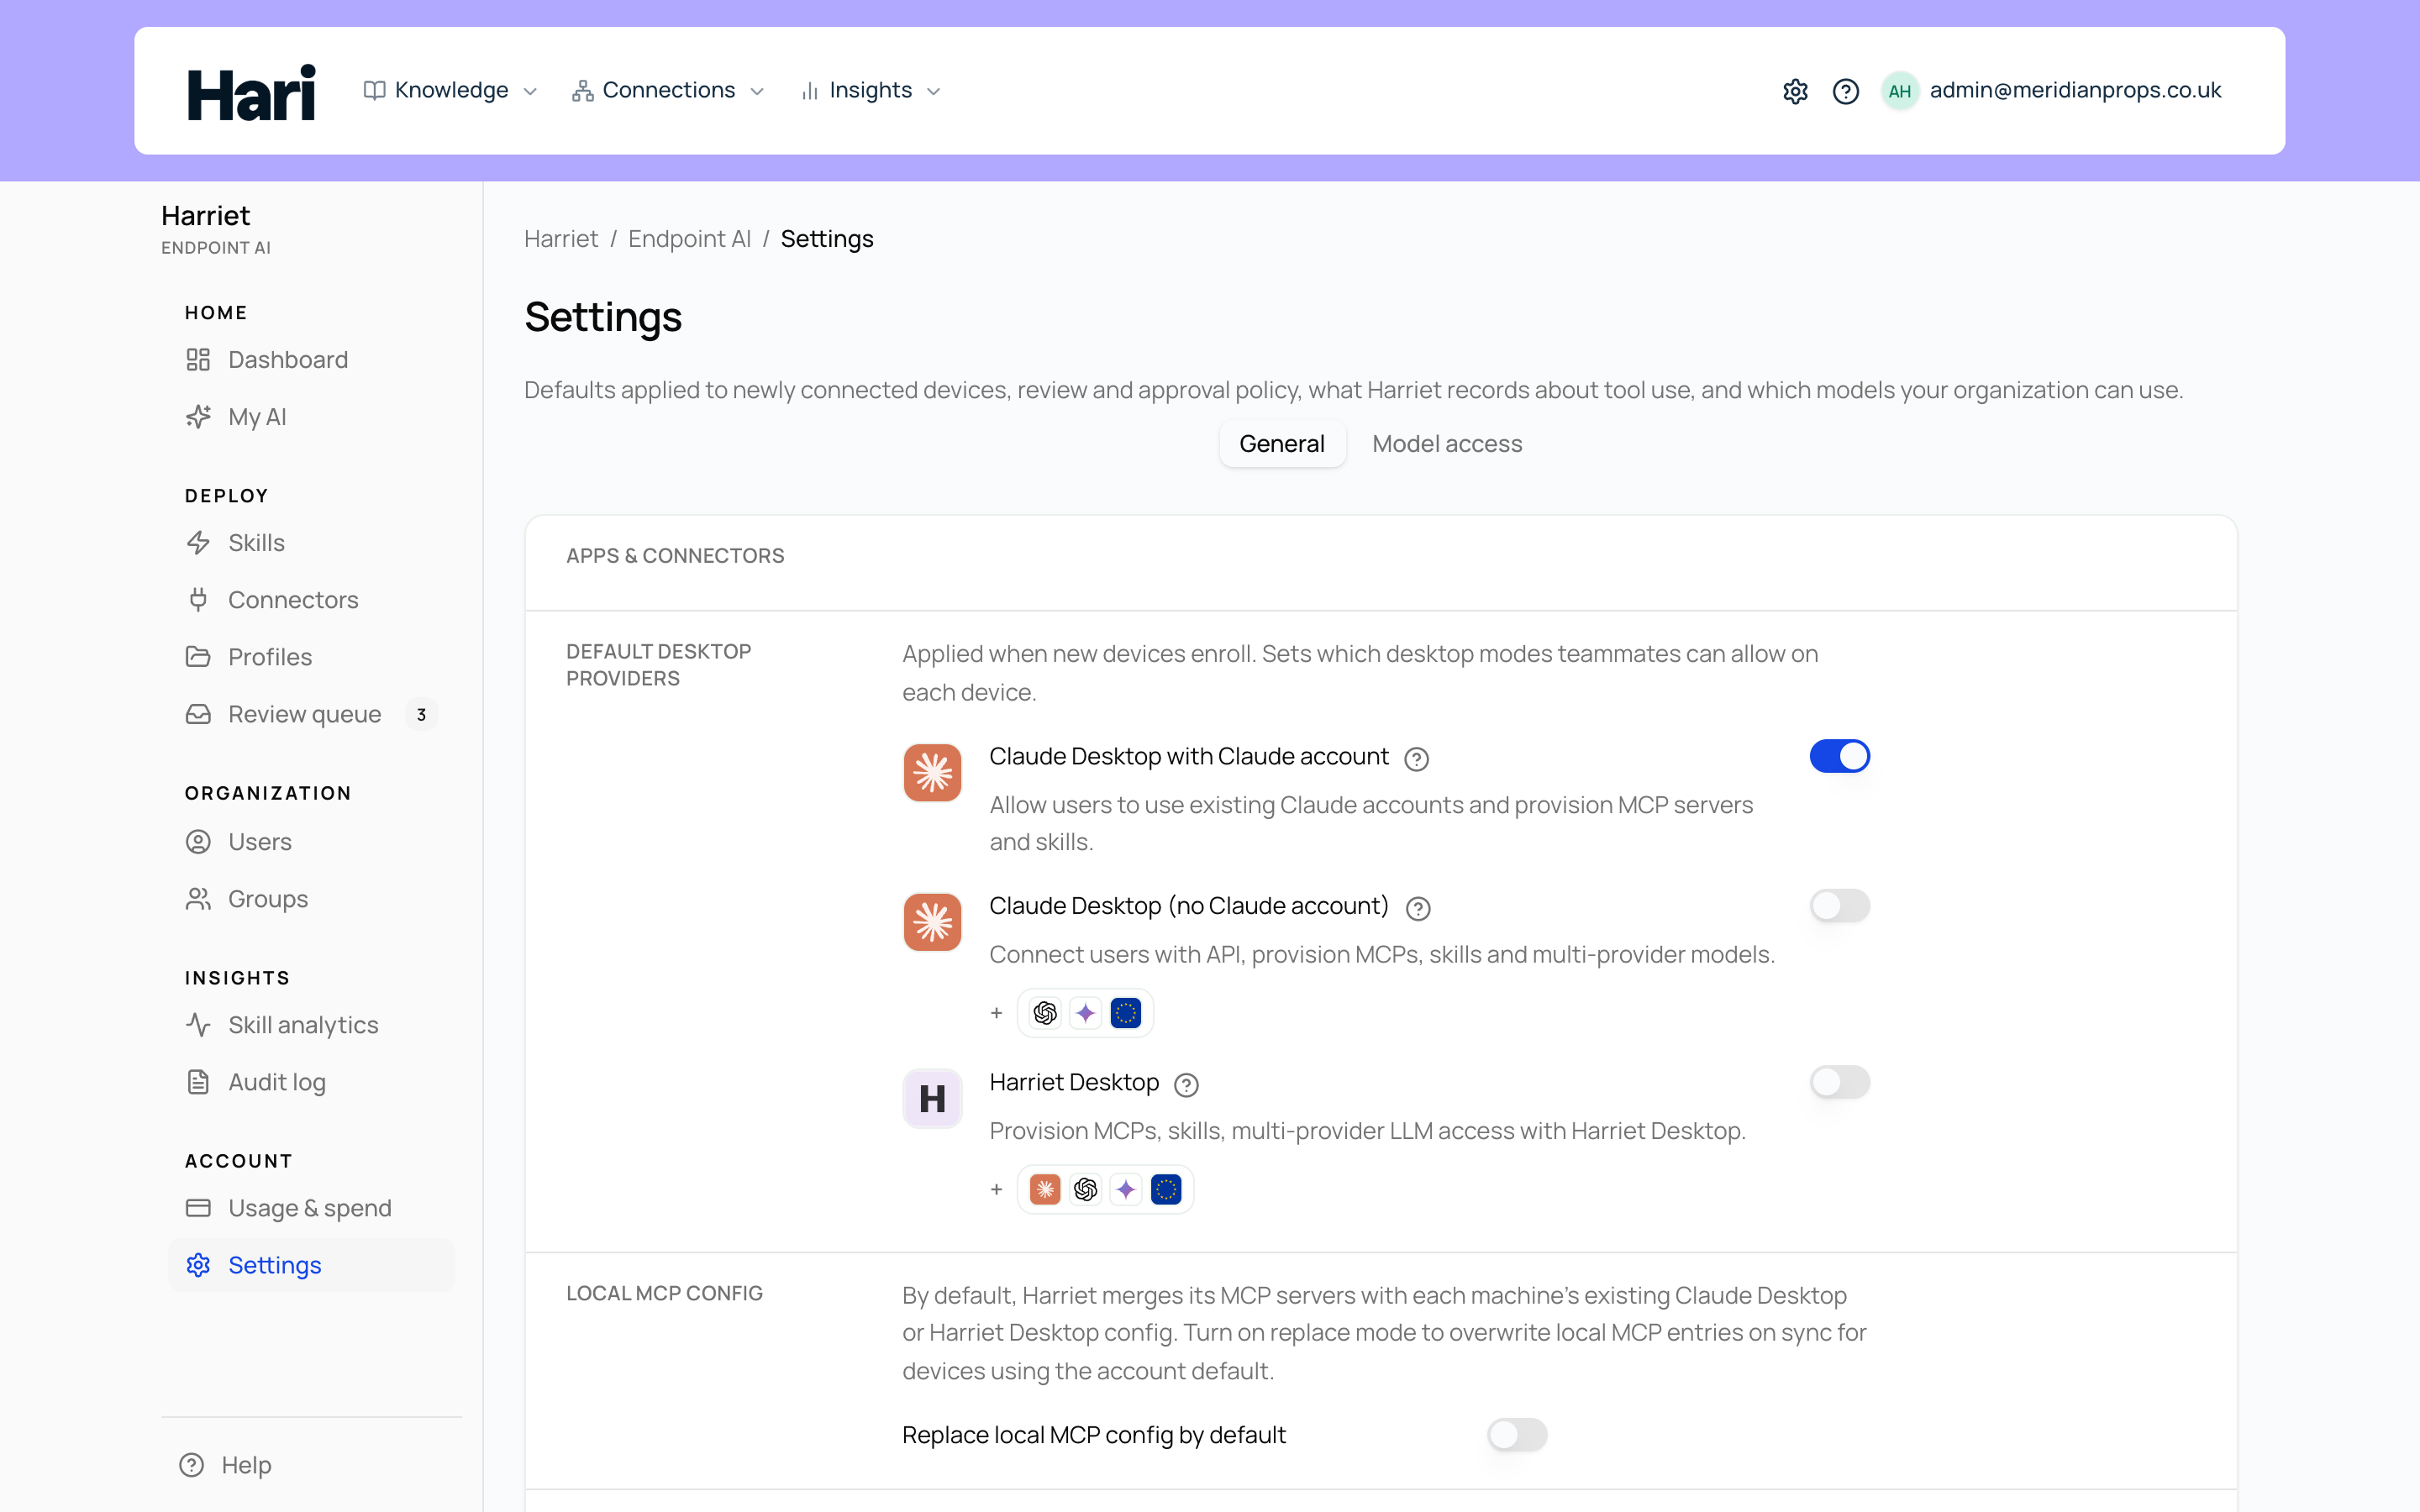The height and width of the screenshot is (1512, 2420).
Task: Click the LOCAL MCP CONFIG label
Action: tap(664, 1294)
